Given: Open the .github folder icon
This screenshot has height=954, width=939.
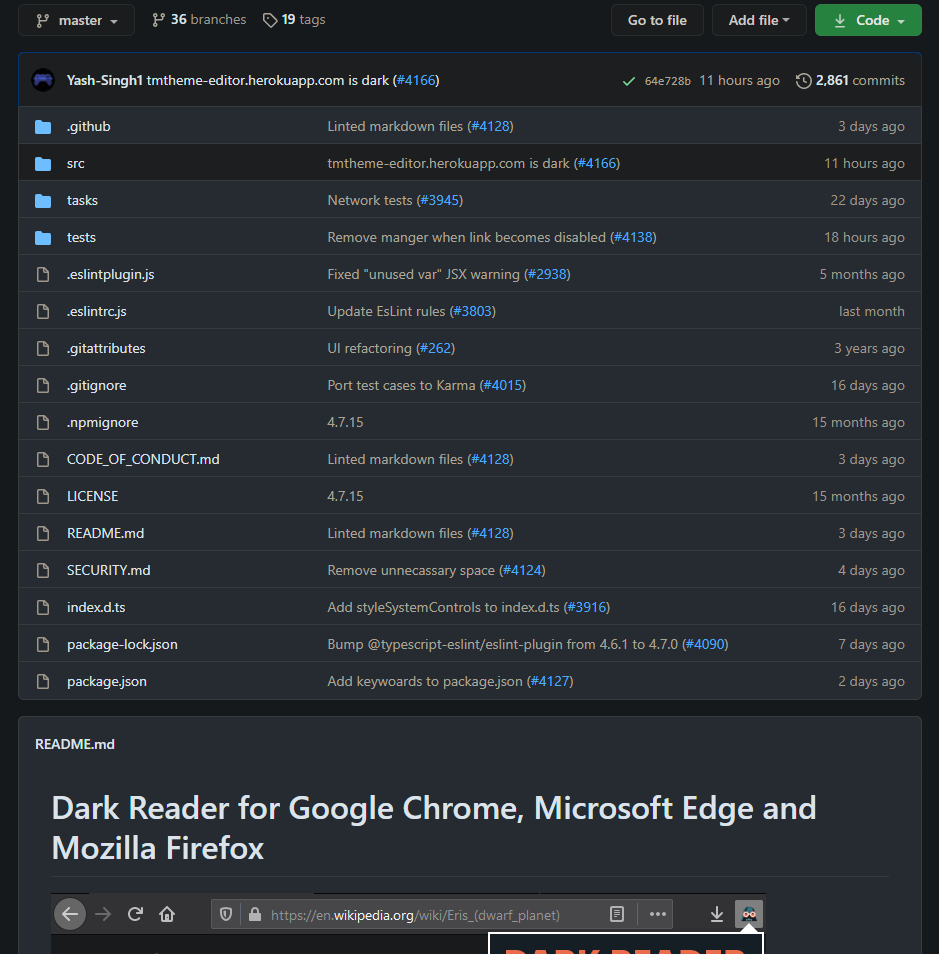Looking at the screenshot, I should click(x=43, y=126).
